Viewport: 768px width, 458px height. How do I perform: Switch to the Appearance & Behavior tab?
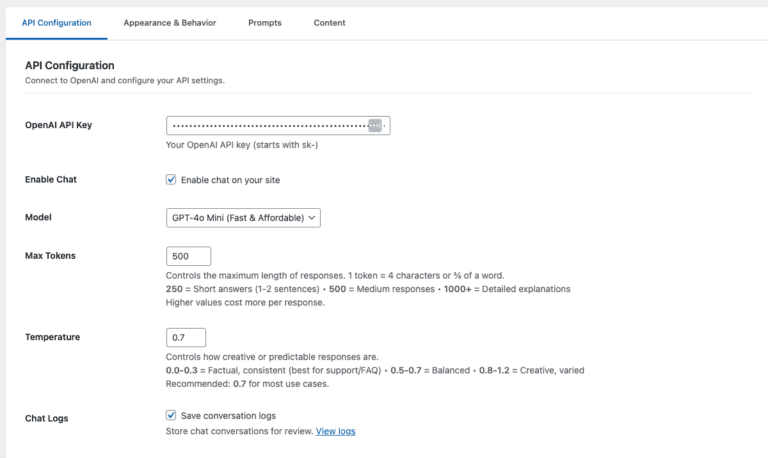(x=169, y=22)
